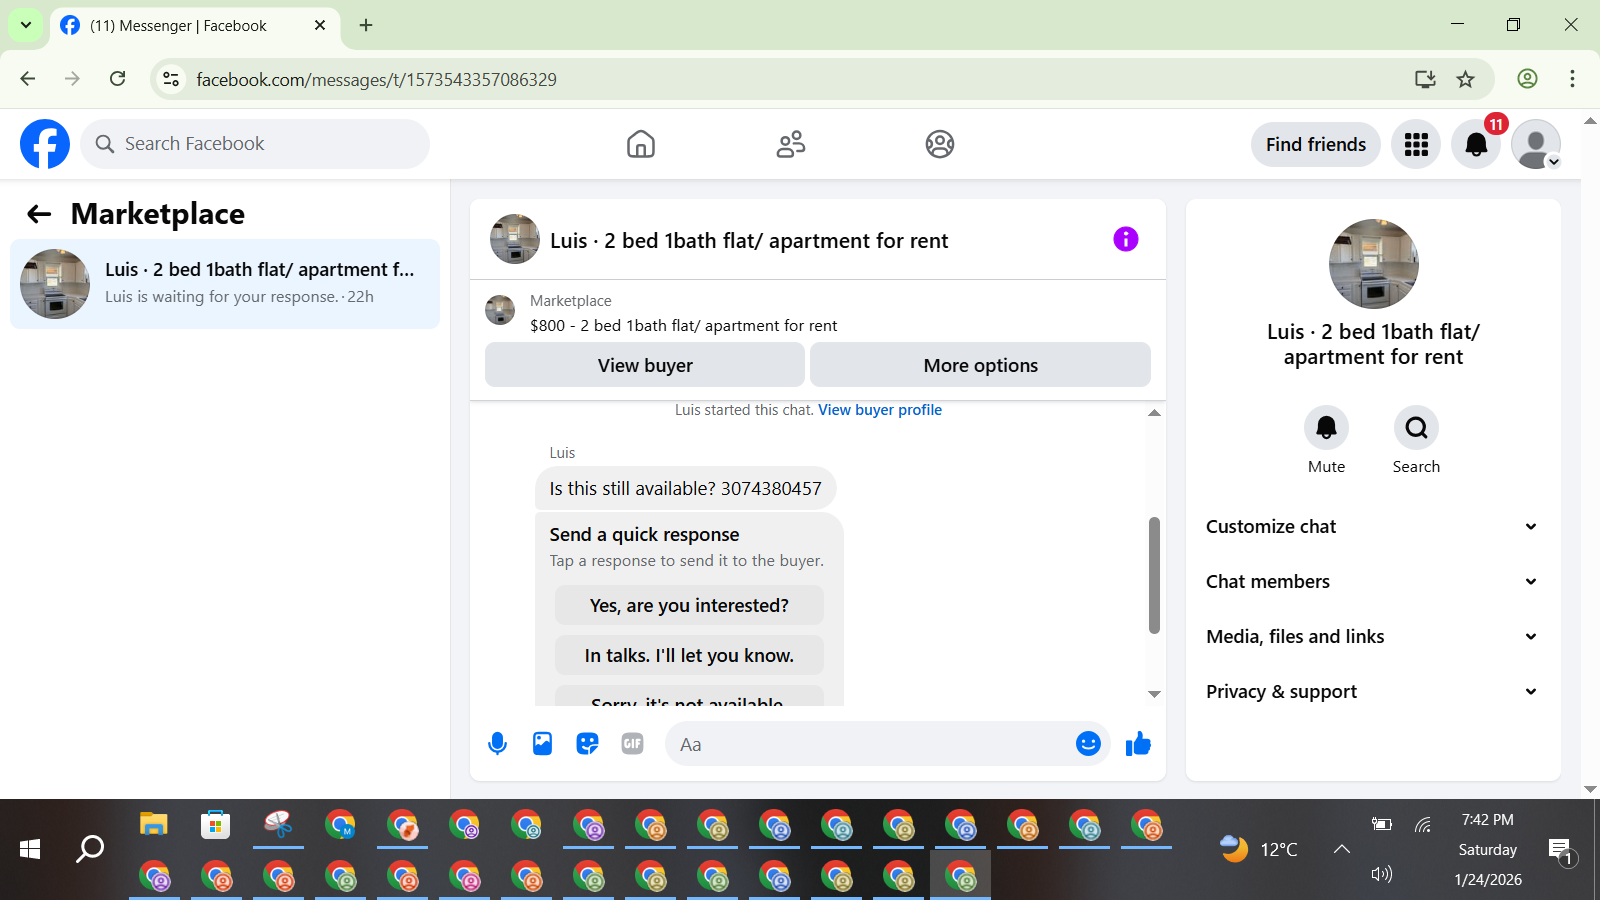This screenshot has width=1600, height=900.
Task: Choose a GIF icon
Action: (632, 744)
